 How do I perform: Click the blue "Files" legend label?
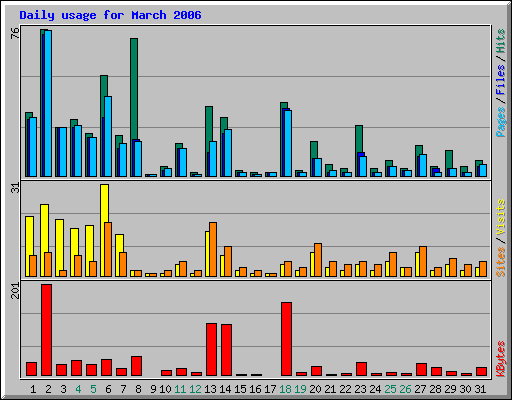pos(501,79)
